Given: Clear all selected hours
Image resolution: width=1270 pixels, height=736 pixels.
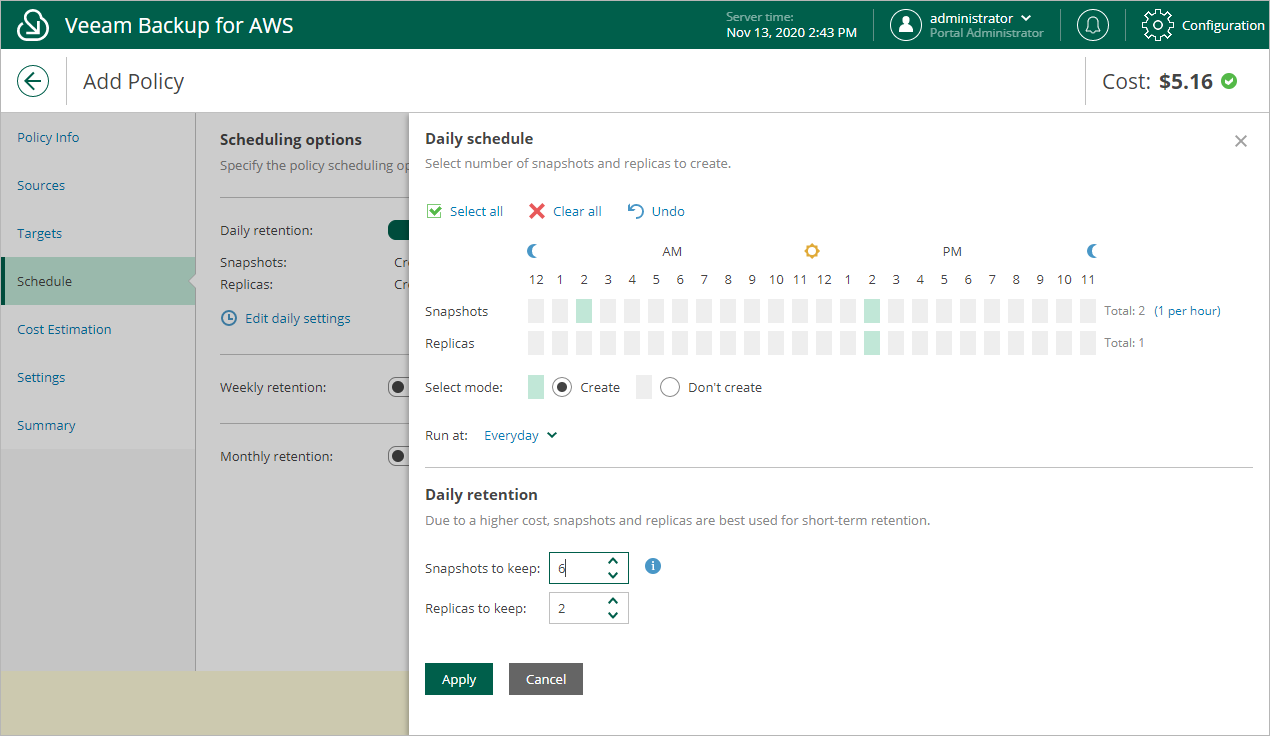Looking at the screenshot, I should [x=565, y=211].
